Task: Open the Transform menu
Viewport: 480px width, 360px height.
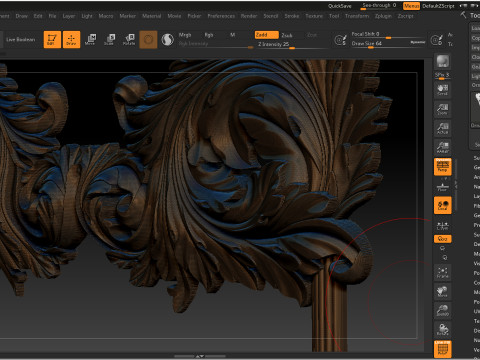Action: (357, 16)
